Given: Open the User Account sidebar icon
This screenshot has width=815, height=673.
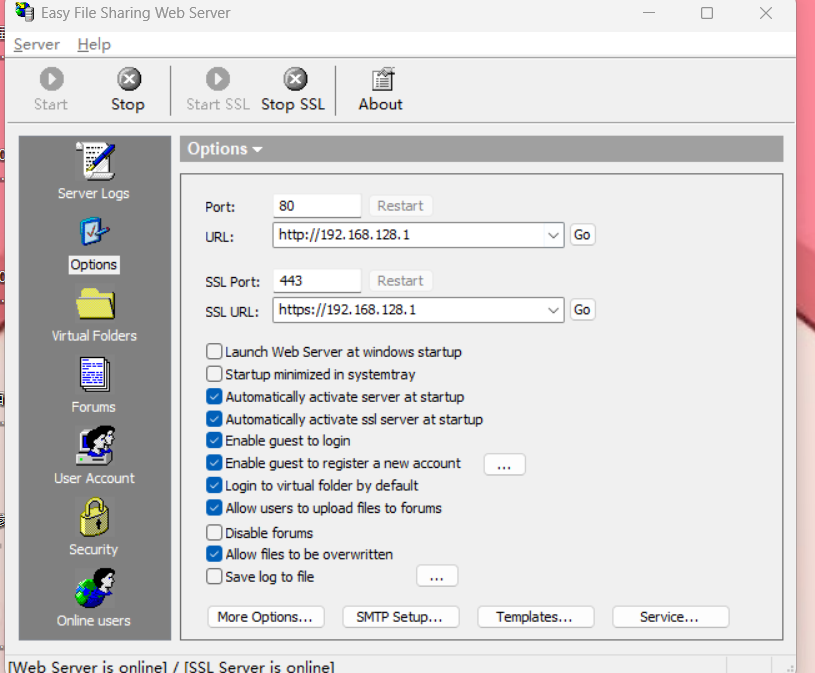Looking at the screenshot, I should click(94, 446).
